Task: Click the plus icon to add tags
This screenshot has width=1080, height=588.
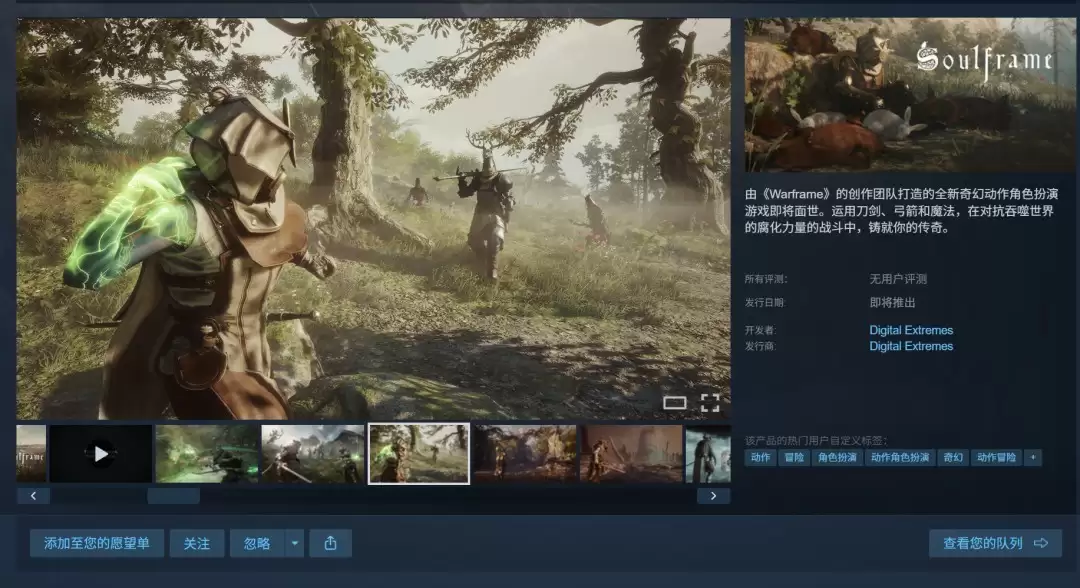Action: [x=1032, y=457]
